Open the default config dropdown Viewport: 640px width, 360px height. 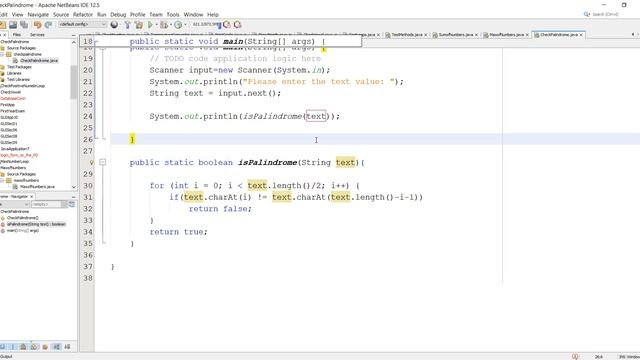(82, 24)
